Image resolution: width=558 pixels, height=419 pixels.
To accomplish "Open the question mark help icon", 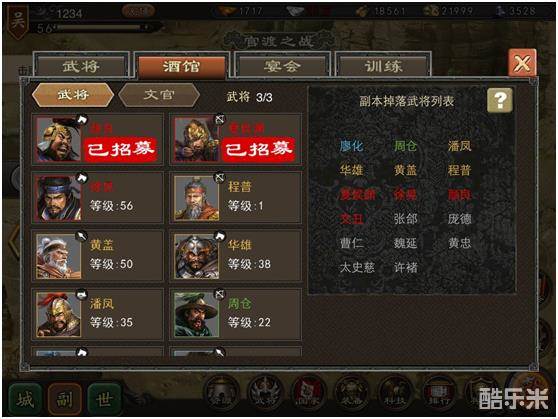I will [500, 100].
